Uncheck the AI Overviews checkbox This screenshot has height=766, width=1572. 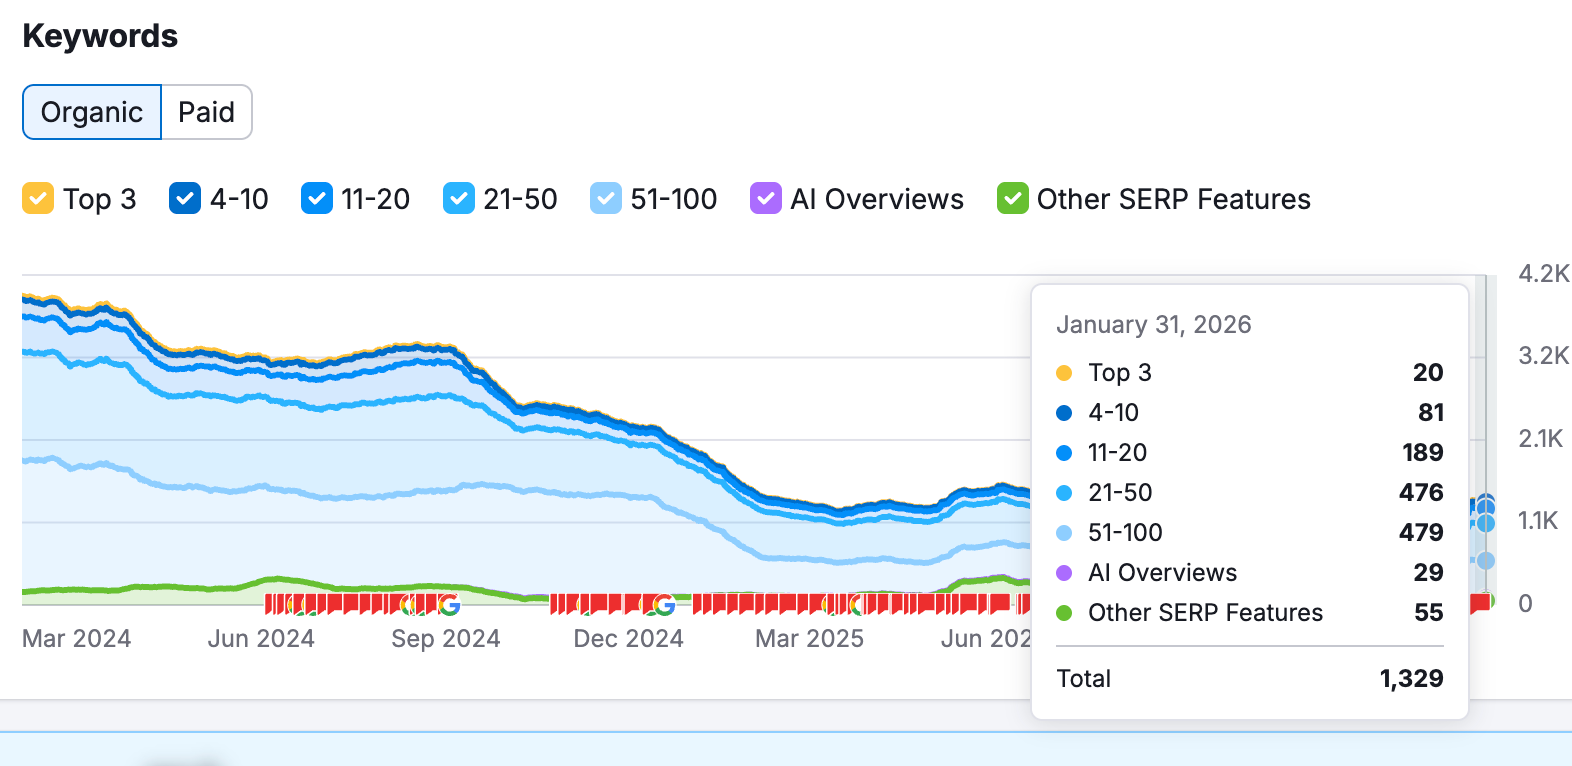[x=765, y=199]
